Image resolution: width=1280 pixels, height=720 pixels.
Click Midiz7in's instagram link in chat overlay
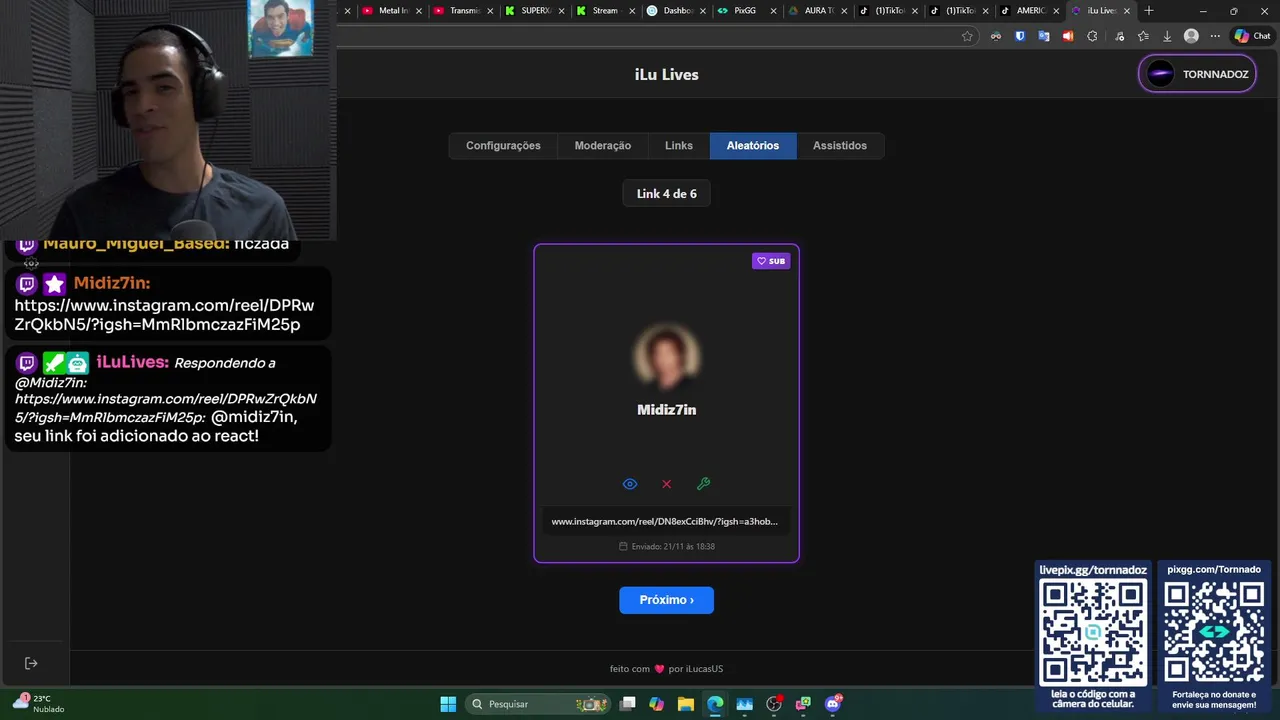[164, 315]
